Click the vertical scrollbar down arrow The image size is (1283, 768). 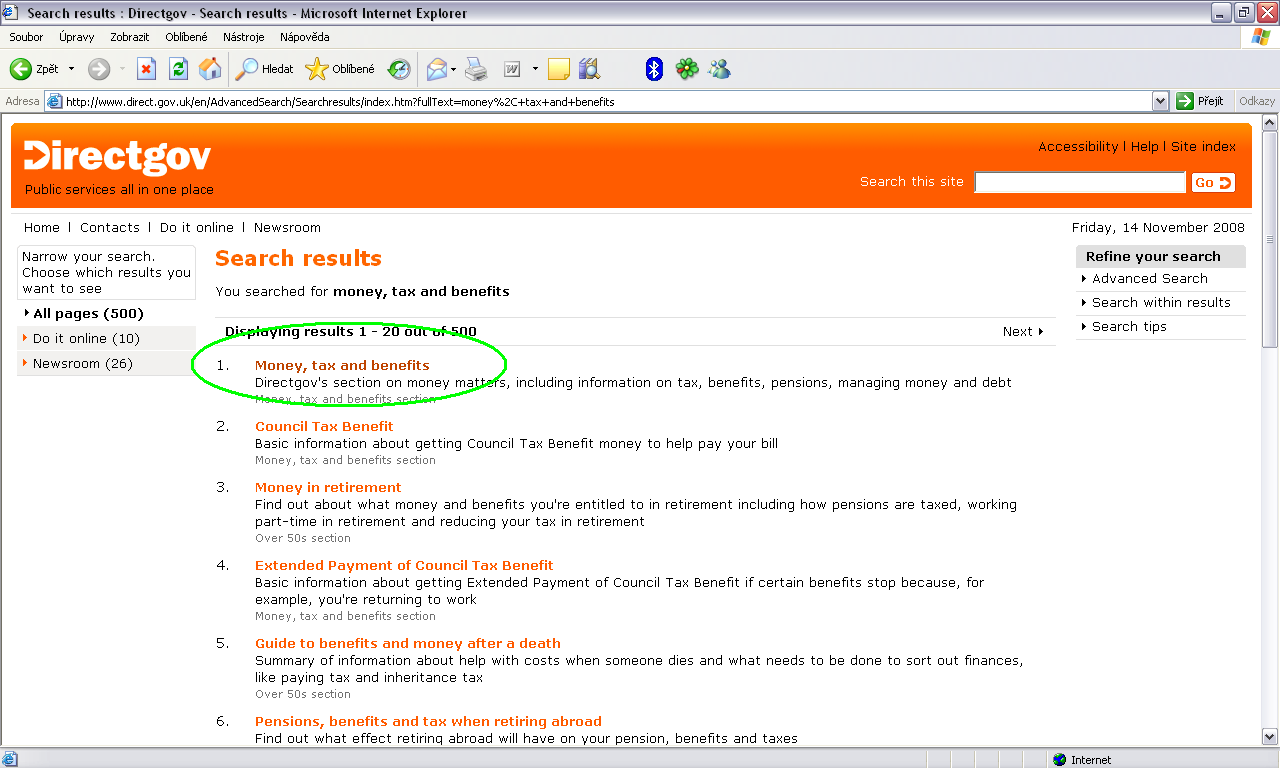pos(1270,738)
